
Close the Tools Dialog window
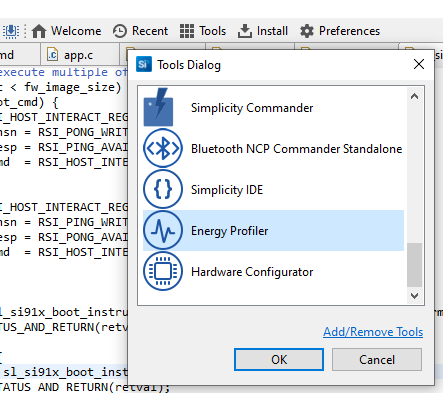[419, 64]
